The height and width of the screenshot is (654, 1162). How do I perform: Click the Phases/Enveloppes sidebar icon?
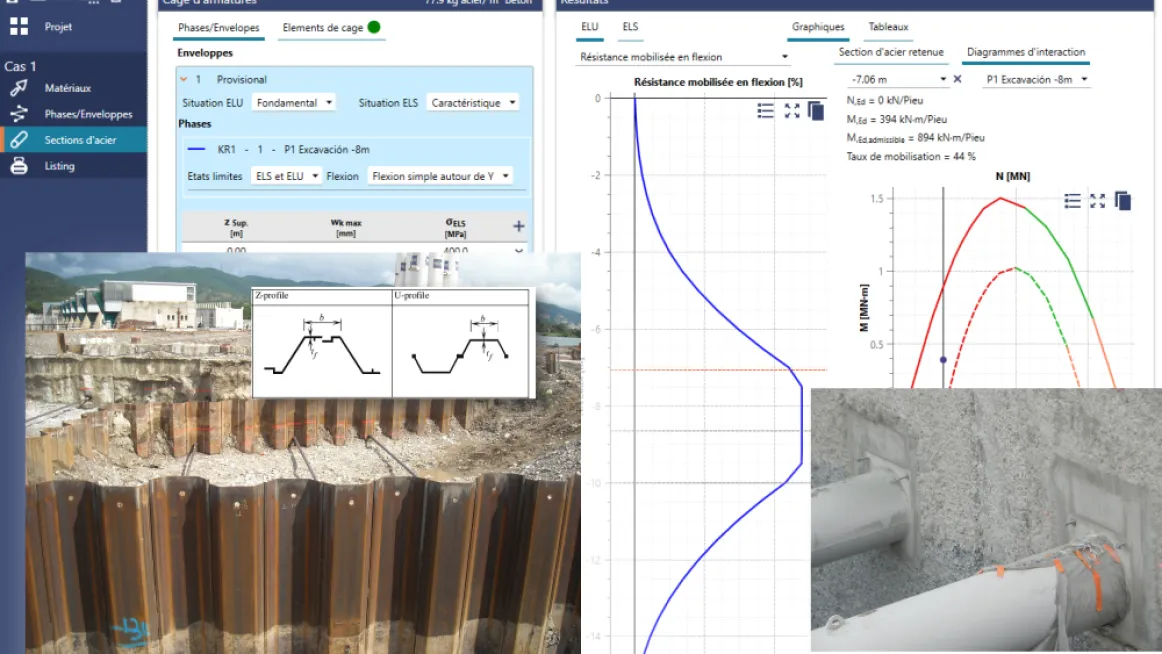click(18, 114)
